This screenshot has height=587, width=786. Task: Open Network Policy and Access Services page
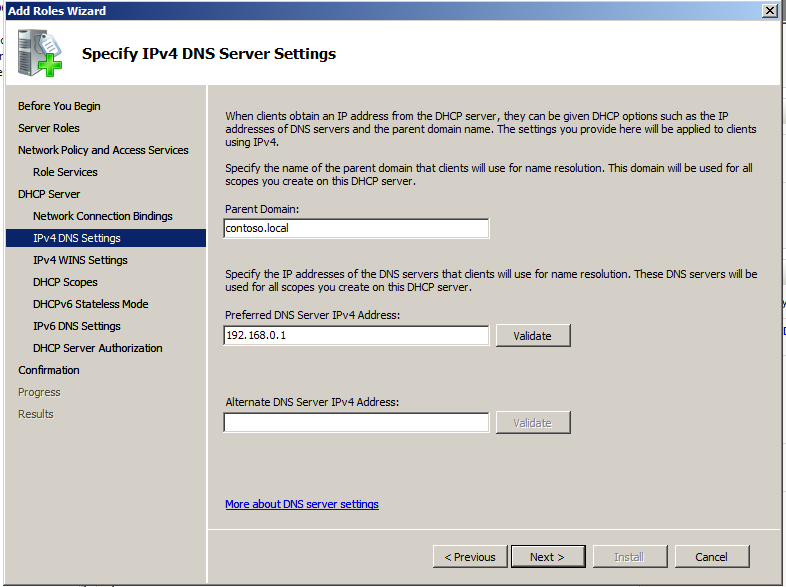103,150
